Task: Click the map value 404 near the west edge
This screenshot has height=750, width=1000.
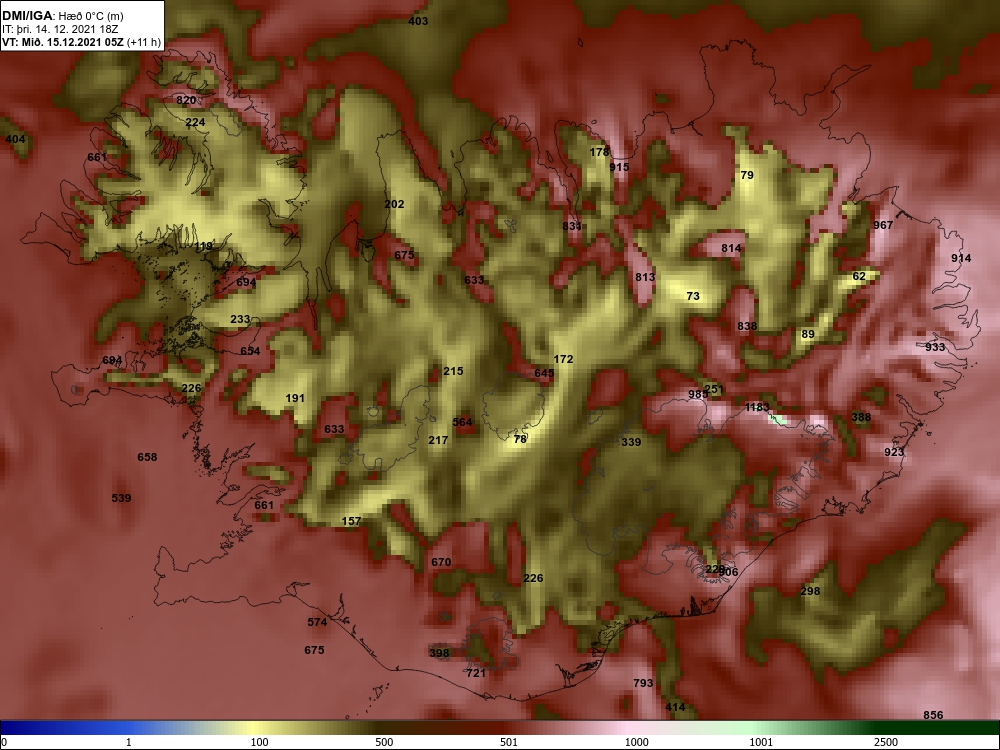Action: pyautogui.click(x=15, y=139)
